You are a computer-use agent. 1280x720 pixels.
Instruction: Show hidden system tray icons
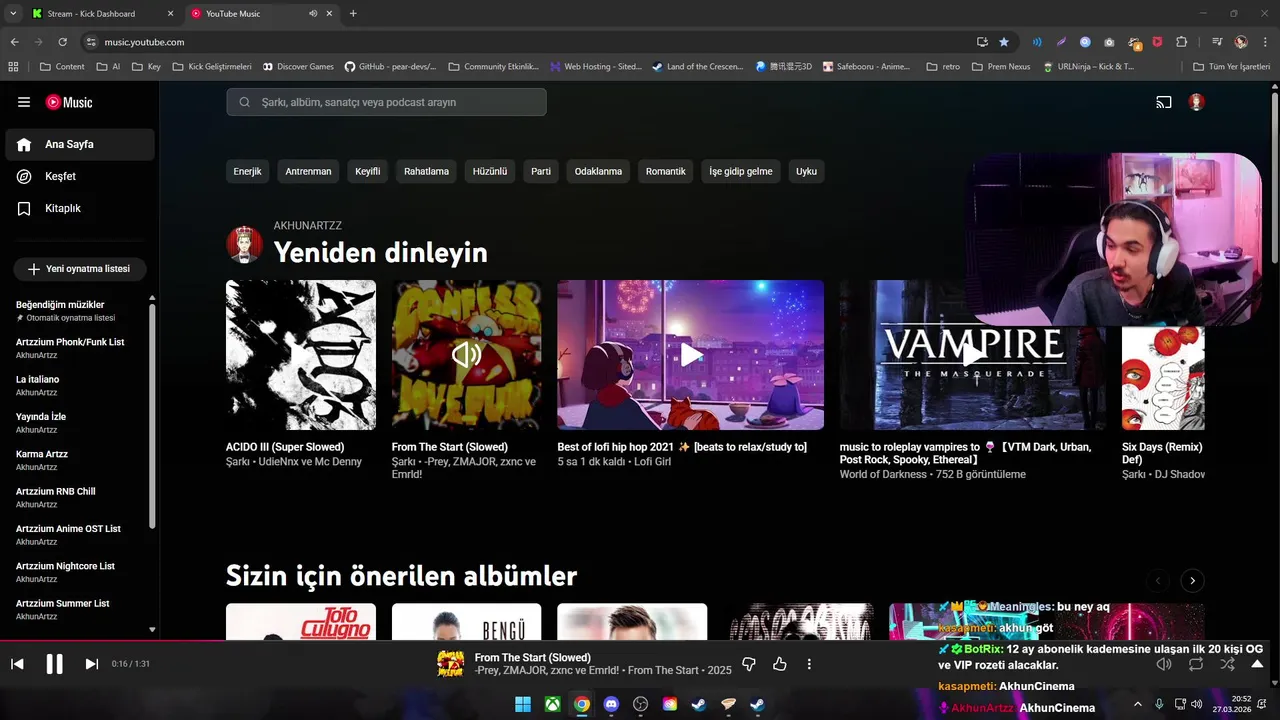click(1137, 704)
